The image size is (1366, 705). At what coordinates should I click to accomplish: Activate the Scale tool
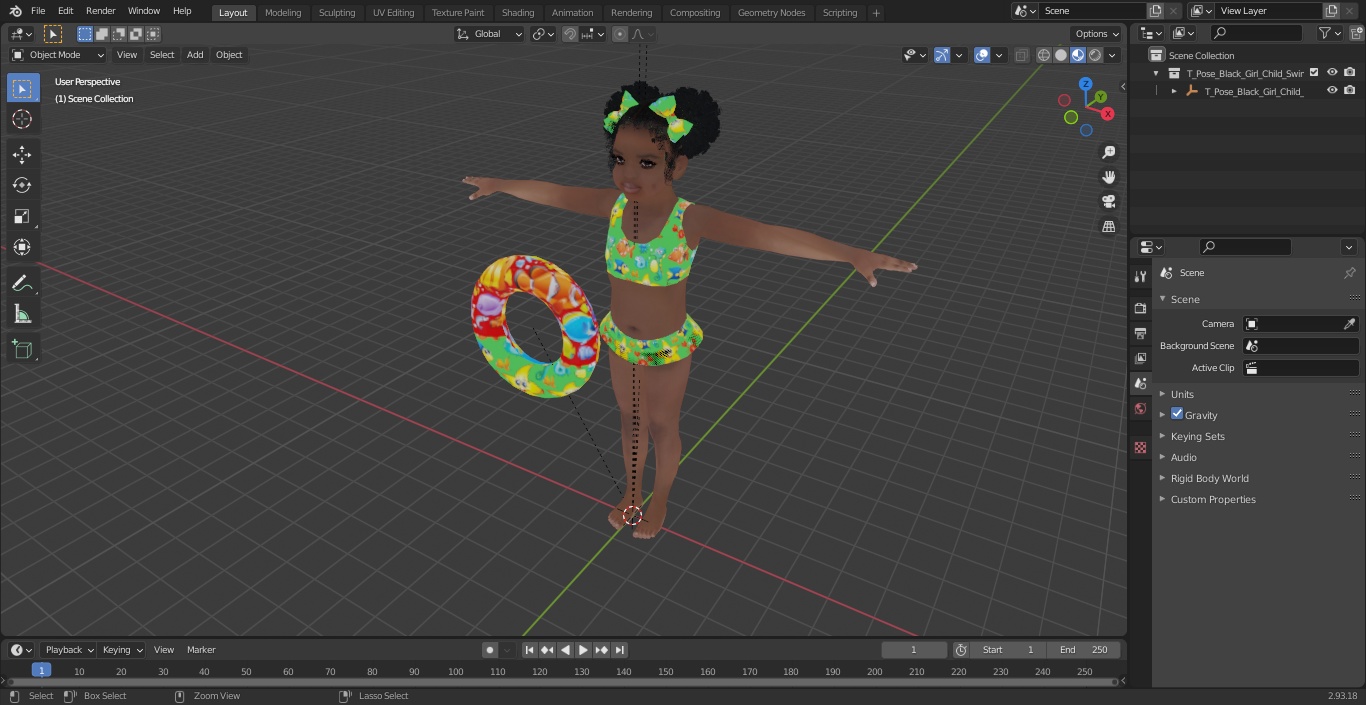coord(22,216)
